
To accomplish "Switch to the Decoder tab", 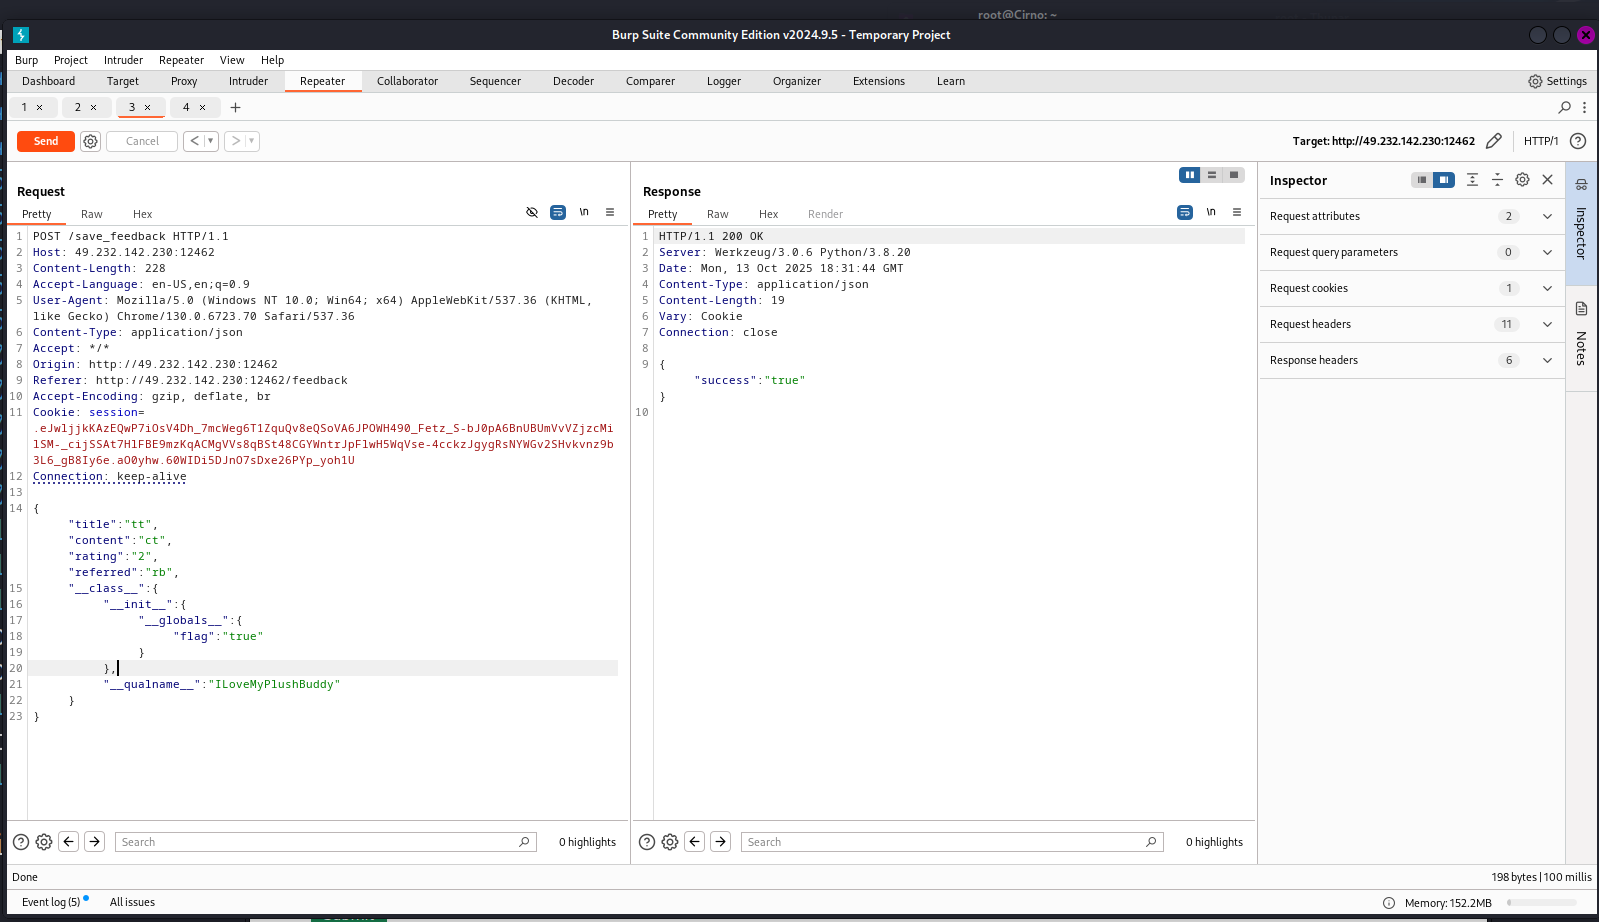I will pos(573,81).
